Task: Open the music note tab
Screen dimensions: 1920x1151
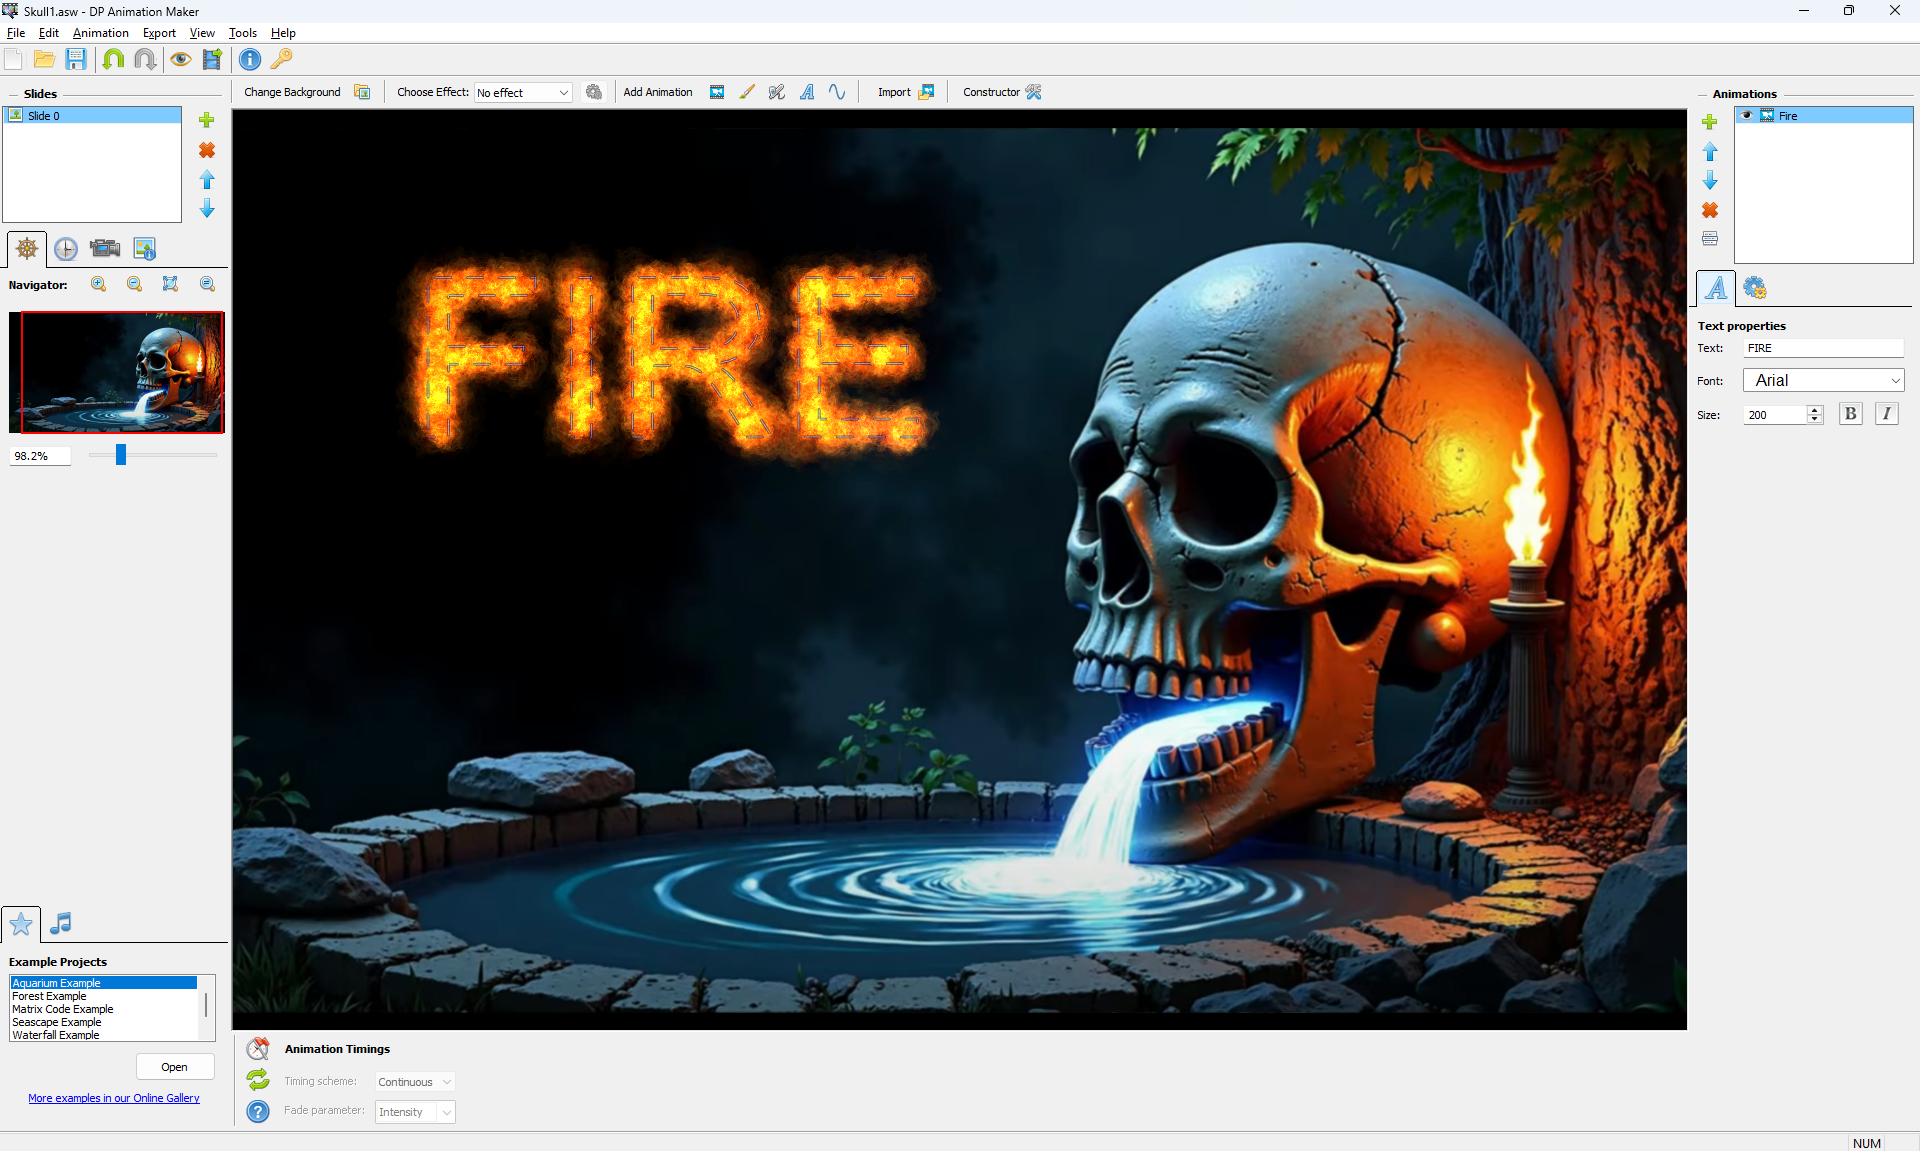Action: point(61,923)
